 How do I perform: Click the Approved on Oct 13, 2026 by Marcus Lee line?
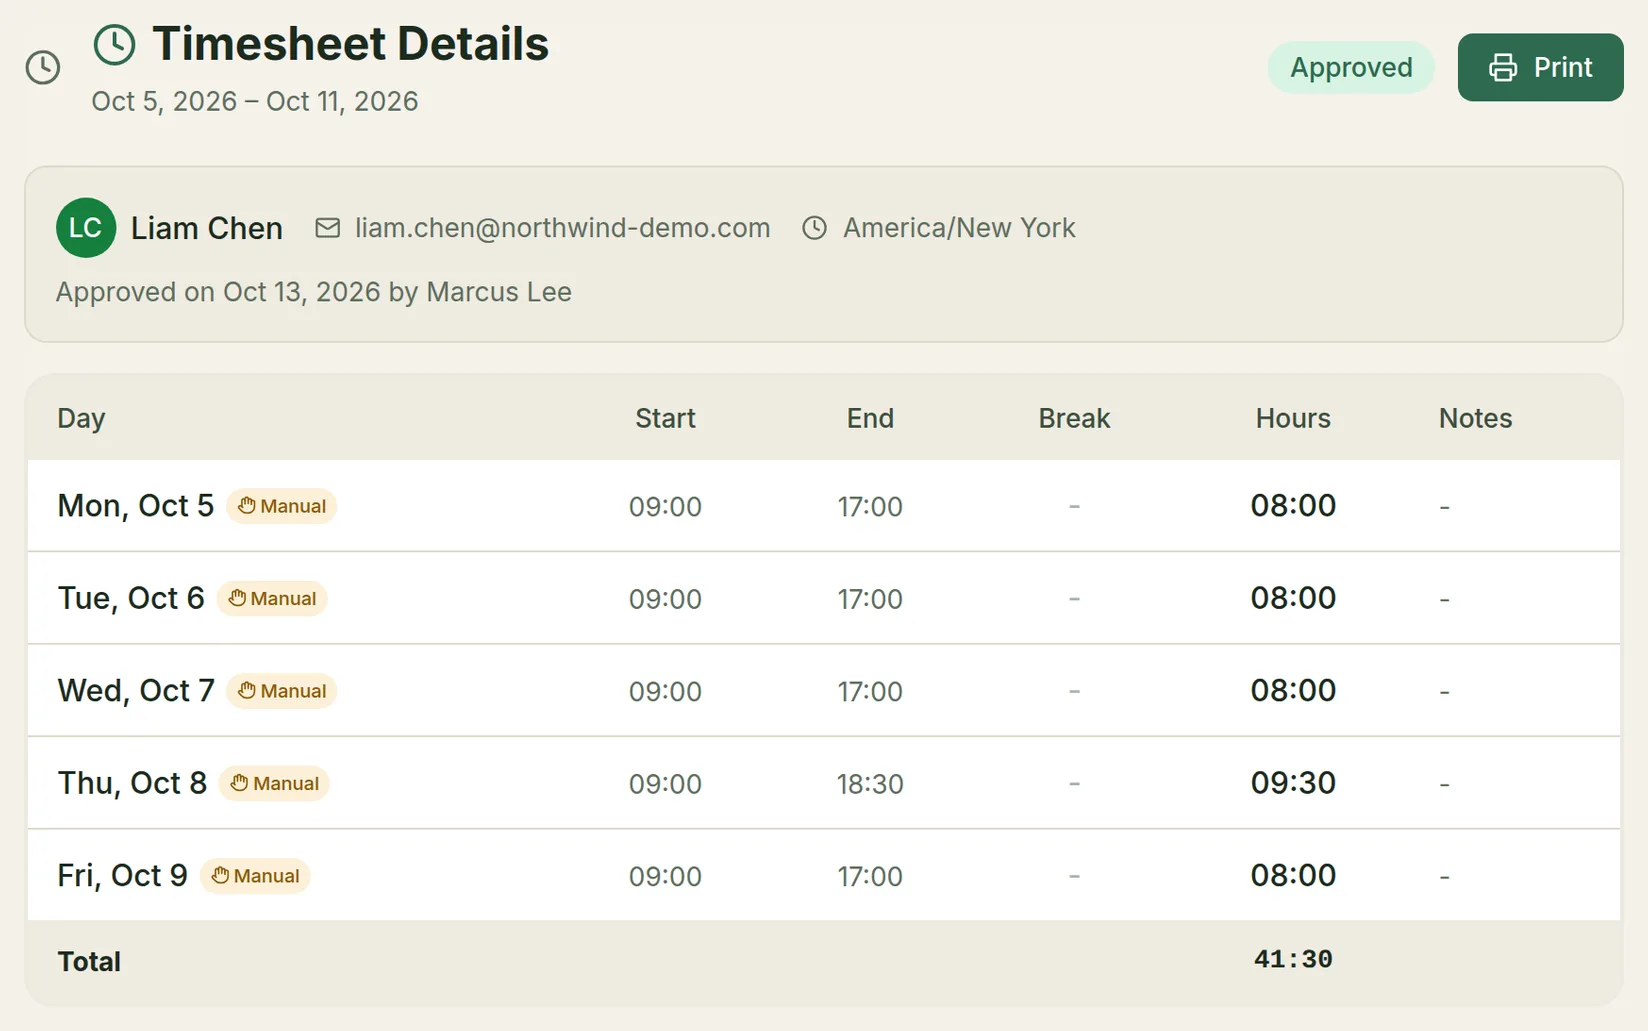[314, 292]
